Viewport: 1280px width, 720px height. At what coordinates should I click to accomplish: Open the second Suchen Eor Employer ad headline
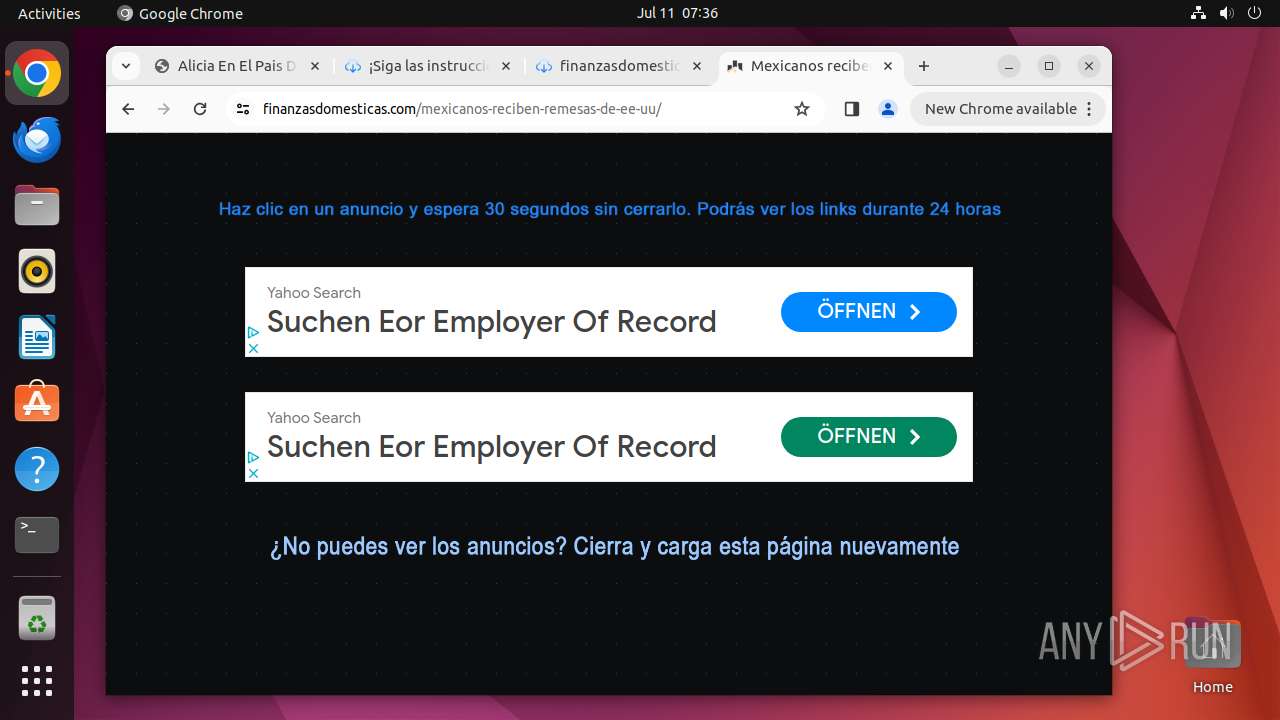coord(491,447)
